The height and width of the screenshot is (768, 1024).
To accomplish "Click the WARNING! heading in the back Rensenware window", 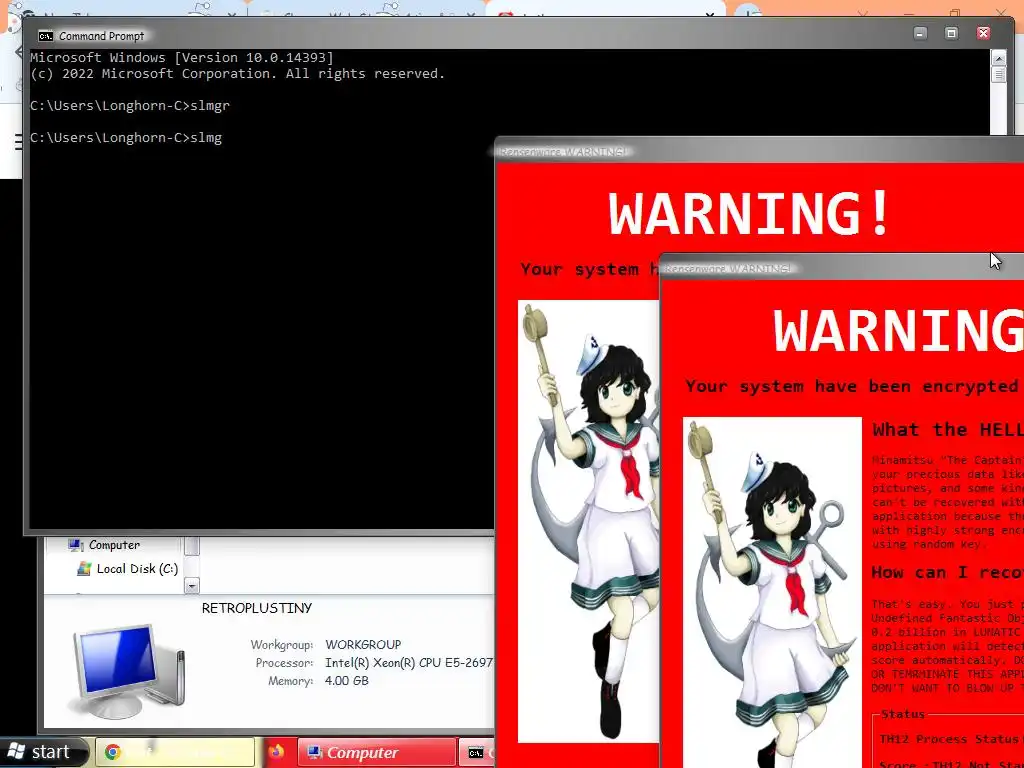I will coord(750,214).
